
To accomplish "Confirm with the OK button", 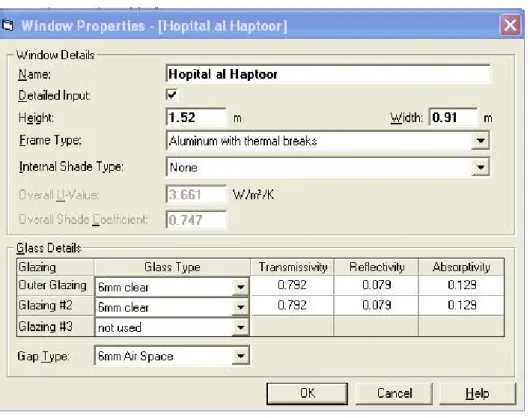I will point(307,393).
